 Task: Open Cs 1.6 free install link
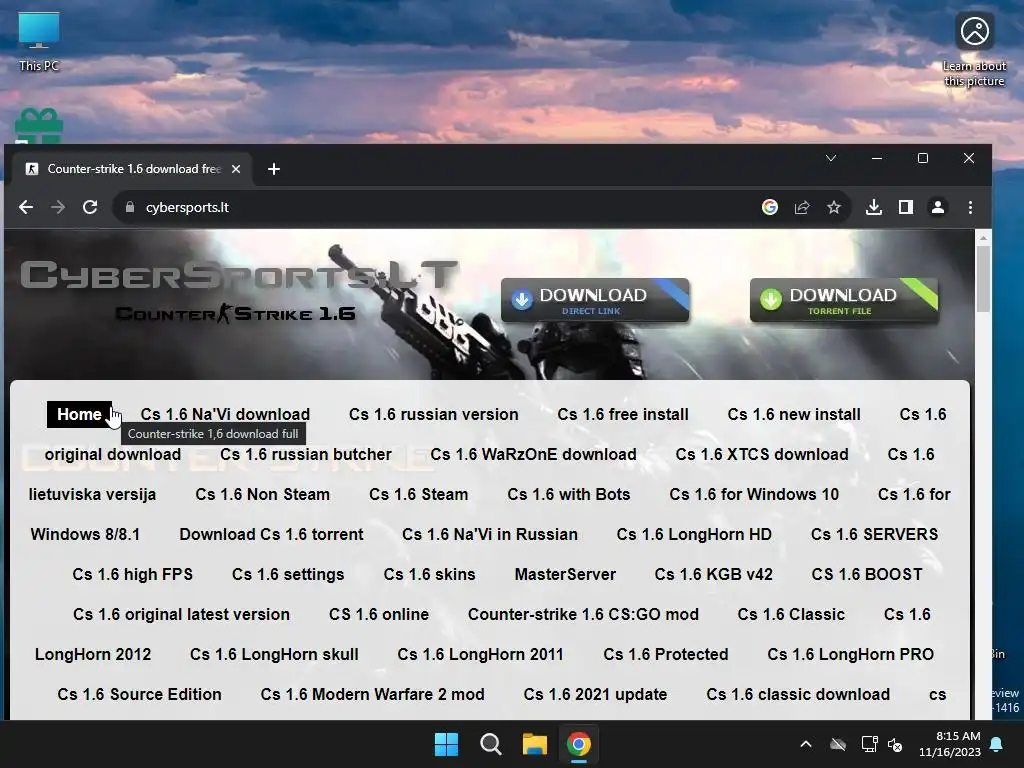pyautogui.click(x=623, y=414)
